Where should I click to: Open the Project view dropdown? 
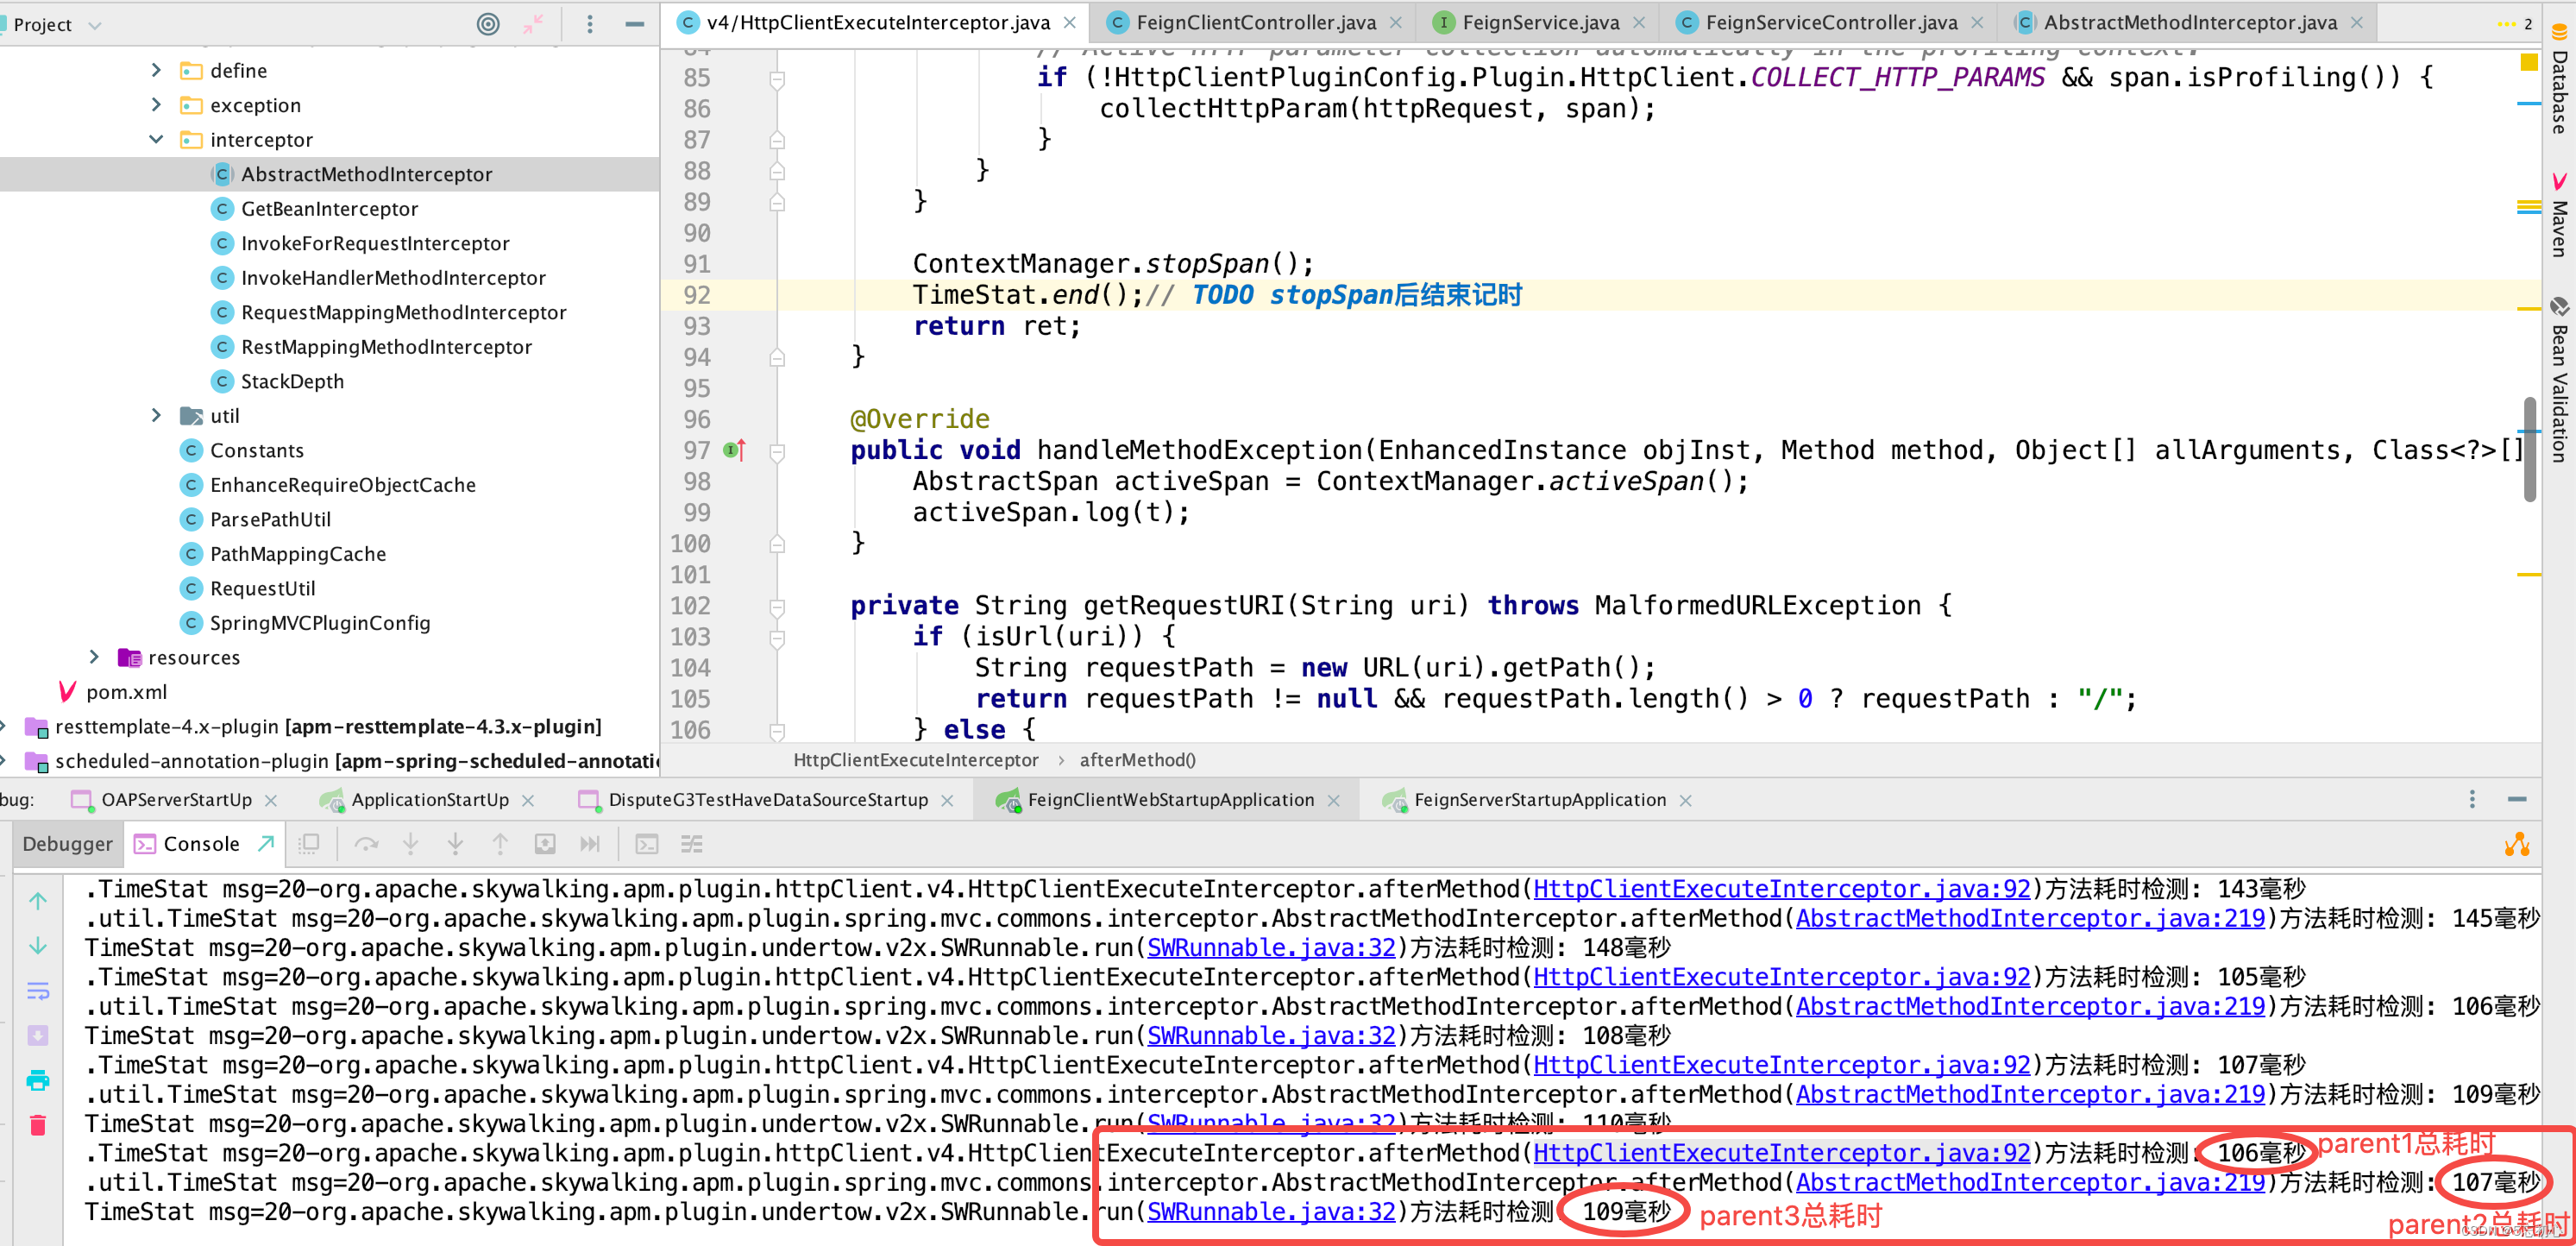(x=95, y=25)
